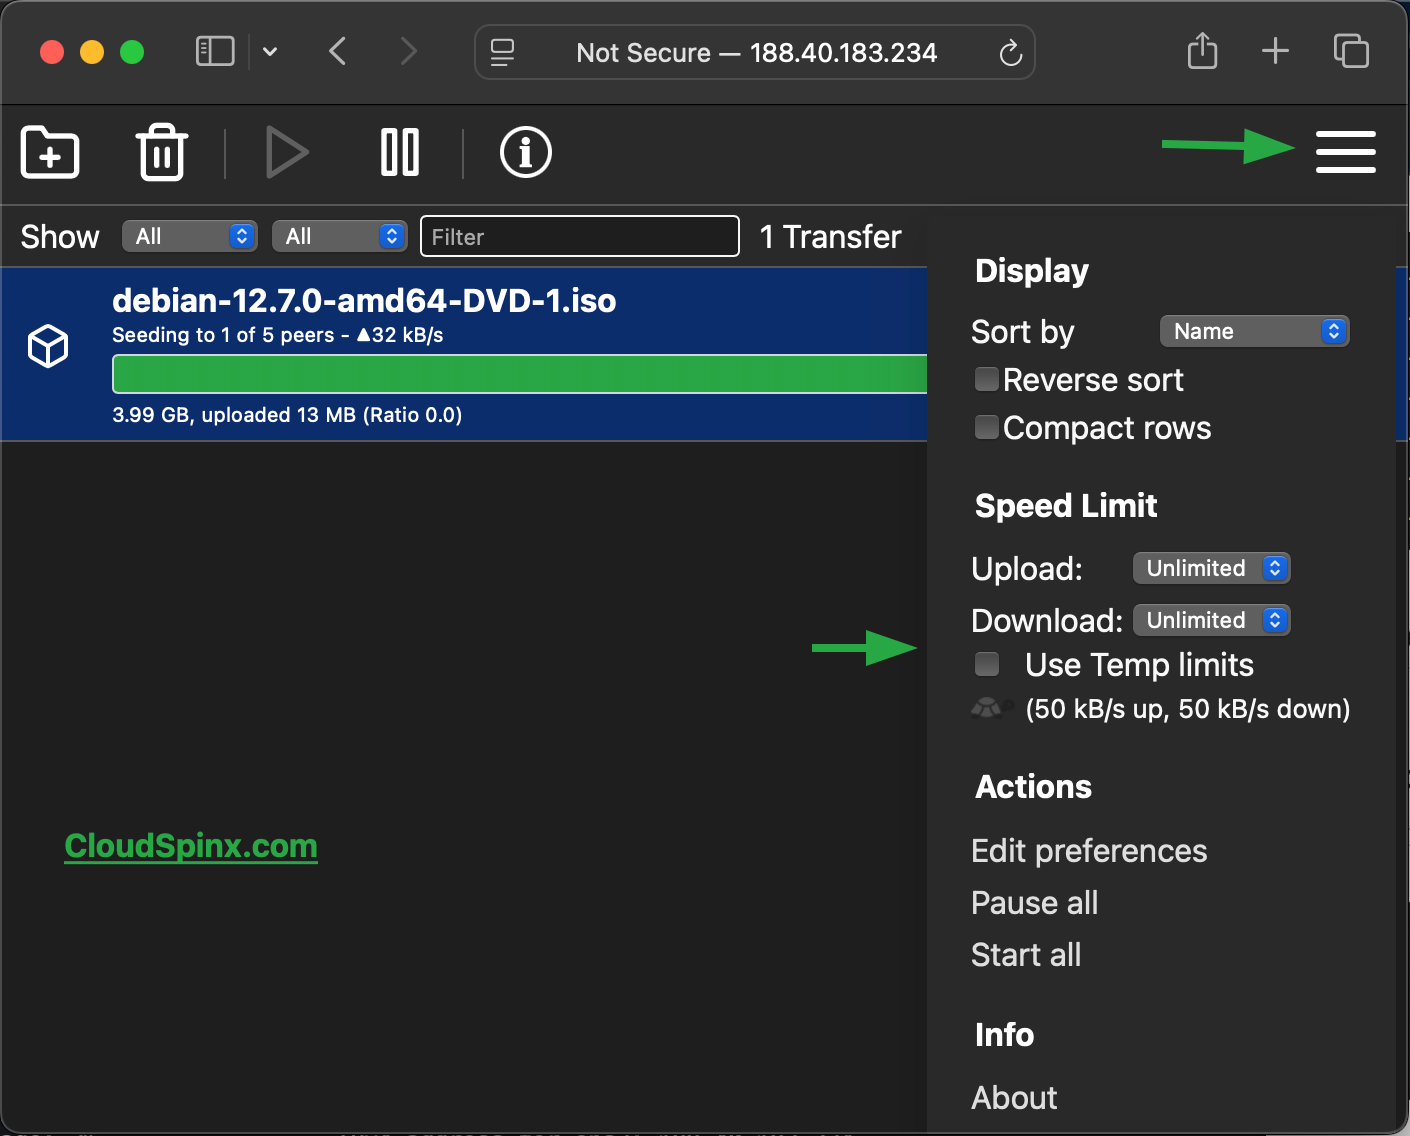Viewport: 1410px width, 1136px height.
Task: Change the Upload speed limit dropdown
Action: [x=1211, y=568]
